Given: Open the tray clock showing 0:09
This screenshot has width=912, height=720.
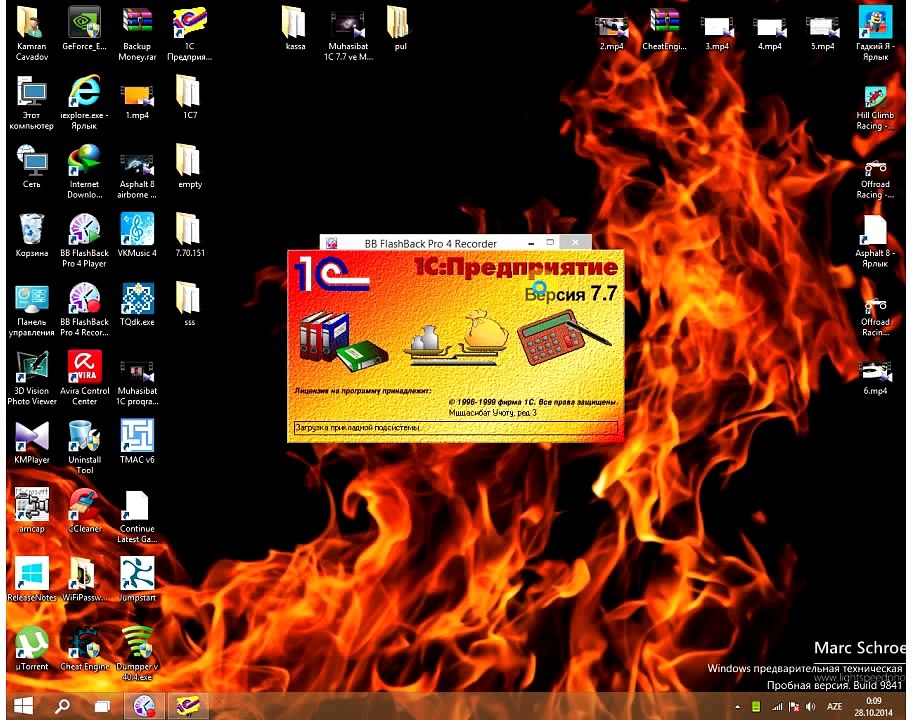Looking at the screenshot, I should click(874, 707).
